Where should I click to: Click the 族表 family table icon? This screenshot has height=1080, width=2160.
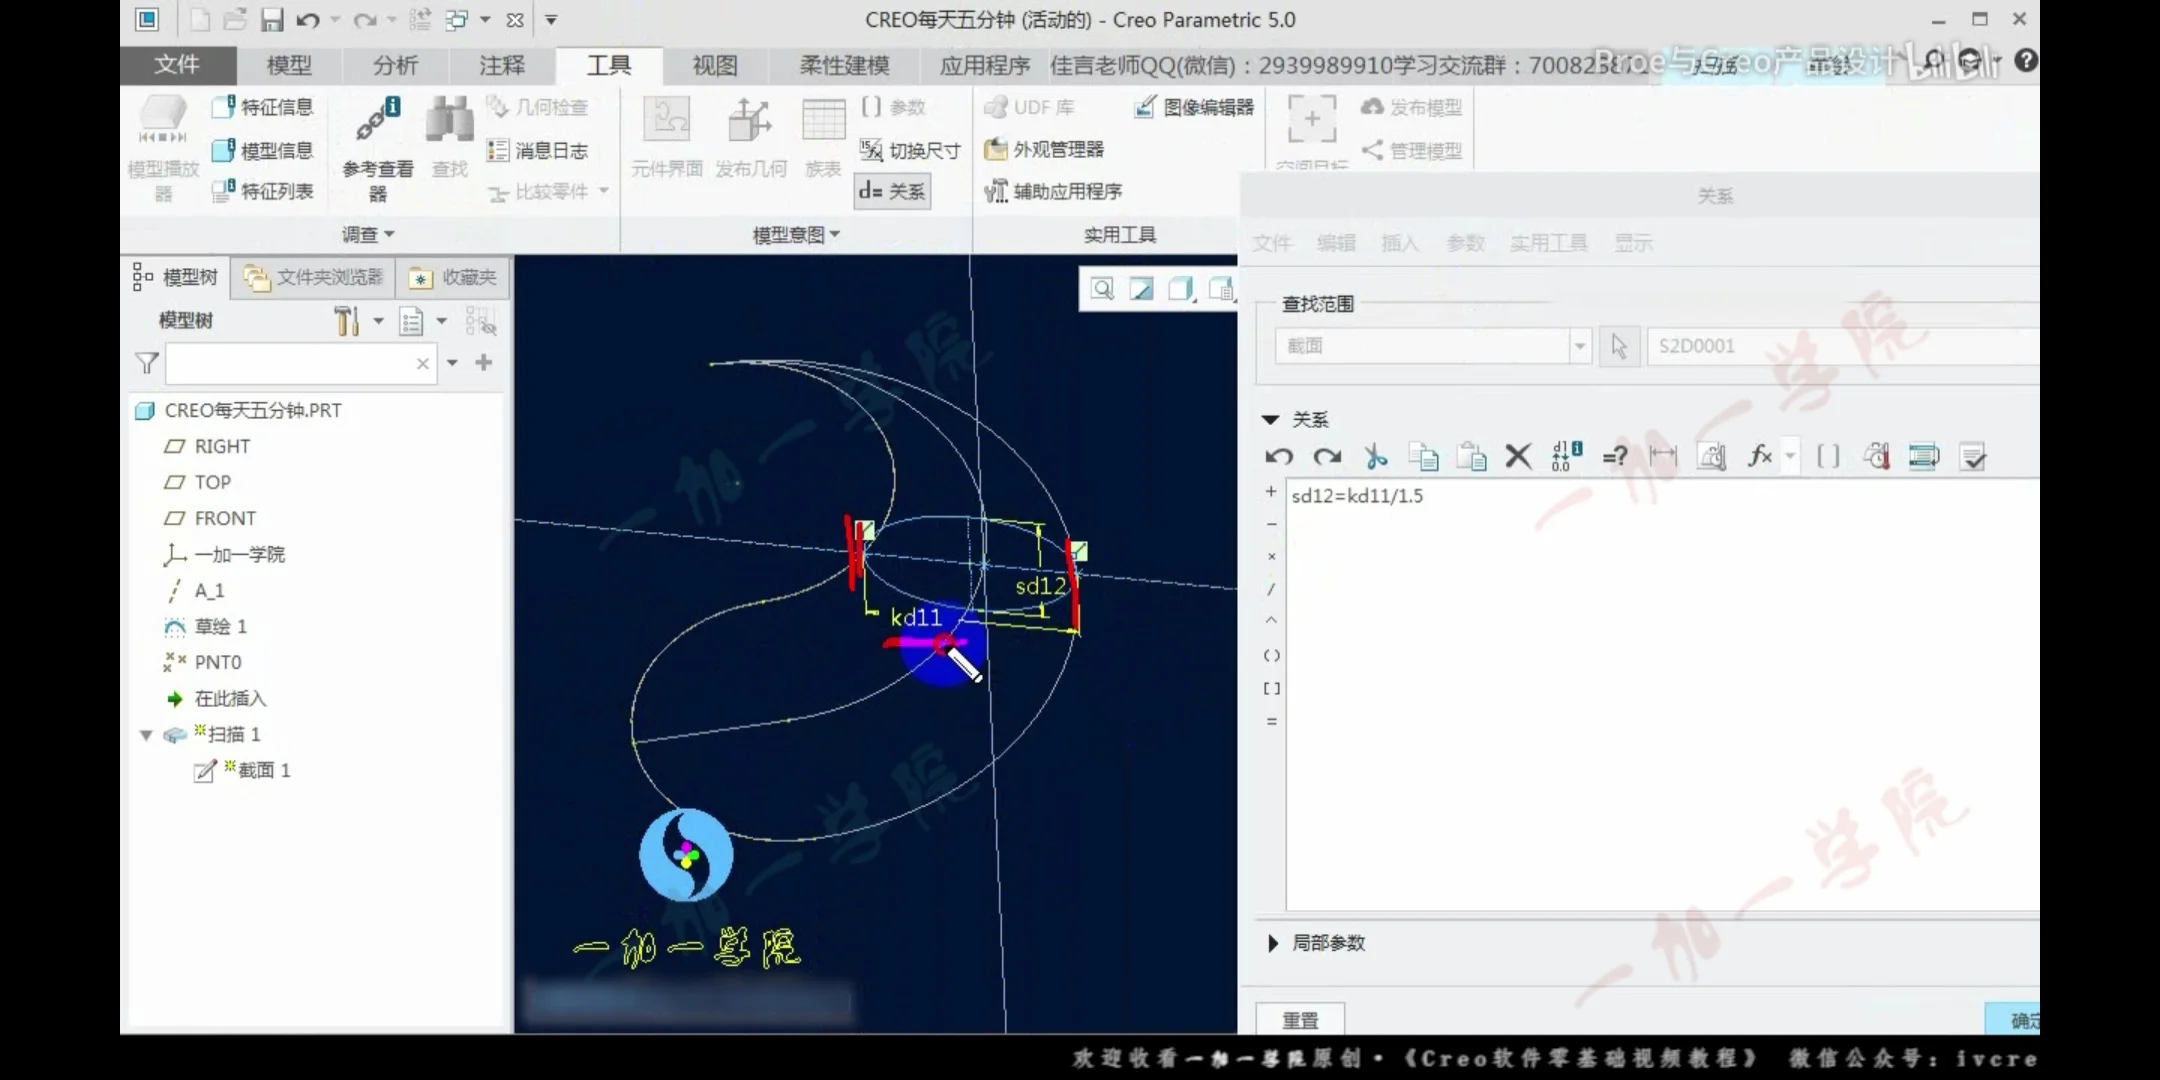823,120
